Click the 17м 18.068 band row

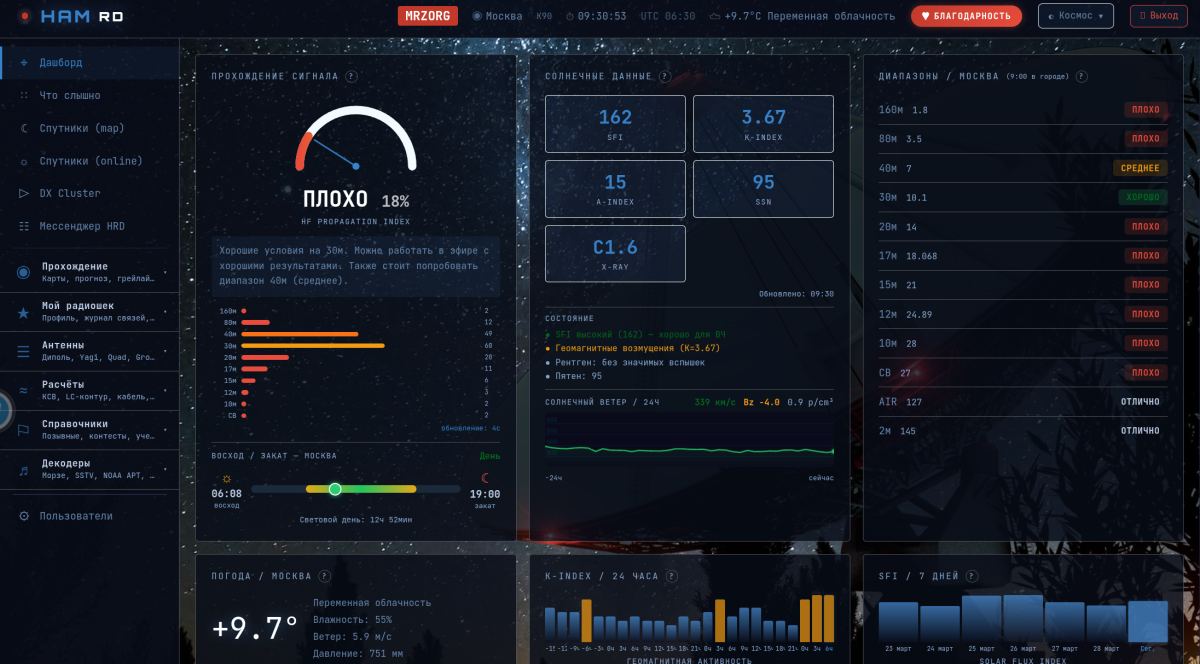point(1022,256)
